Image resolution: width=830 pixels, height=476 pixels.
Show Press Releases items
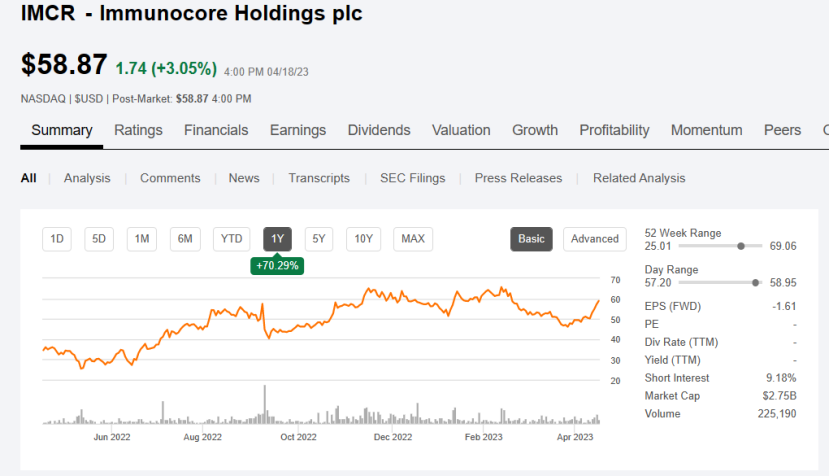coord(518,178)
